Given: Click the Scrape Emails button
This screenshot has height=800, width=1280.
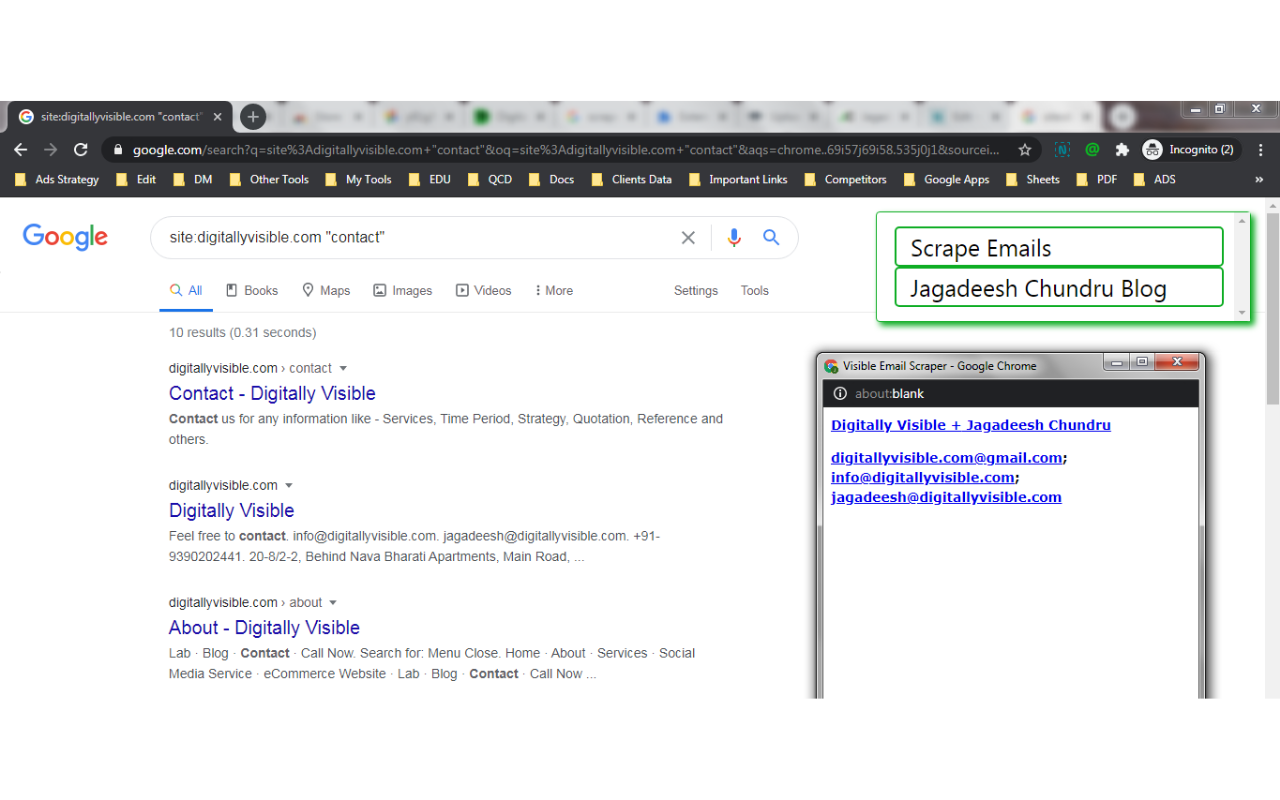Looking at the screenshot, I should tap(1059, 247).
